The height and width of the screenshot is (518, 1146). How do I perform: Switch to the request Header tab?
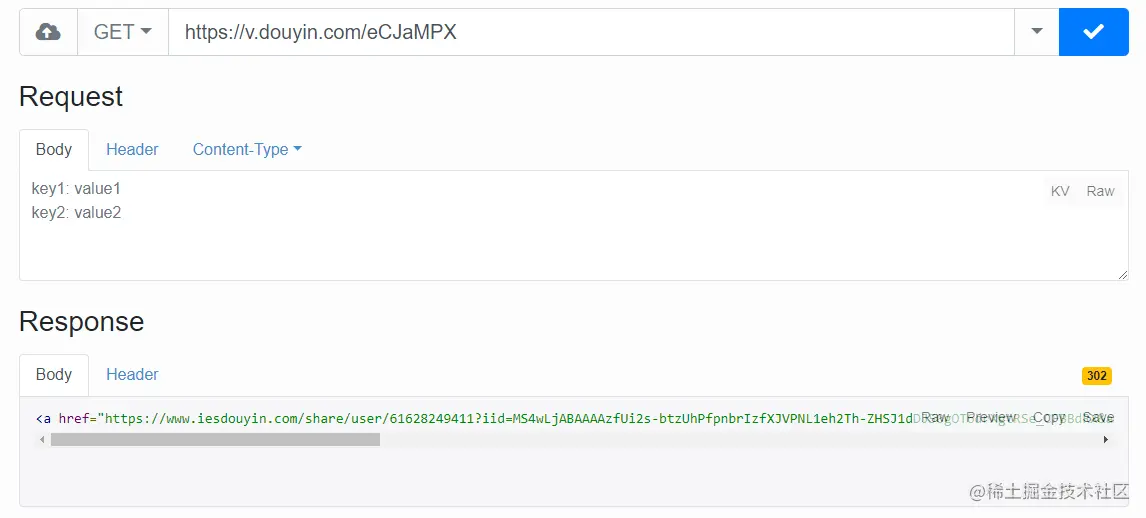coord(132,149)
